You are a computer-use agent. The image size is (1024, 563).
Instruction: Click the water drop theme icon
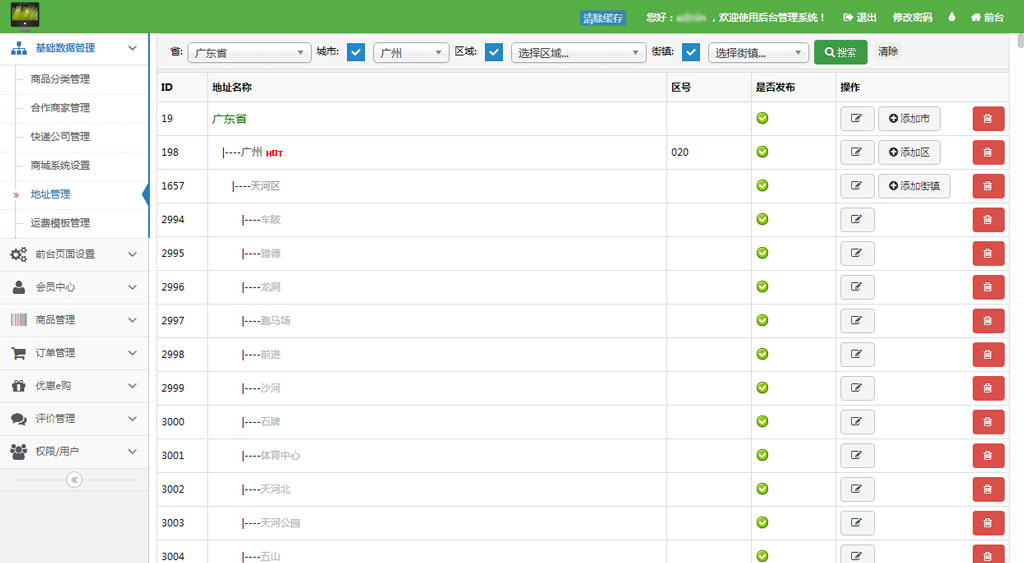(952, 17)
